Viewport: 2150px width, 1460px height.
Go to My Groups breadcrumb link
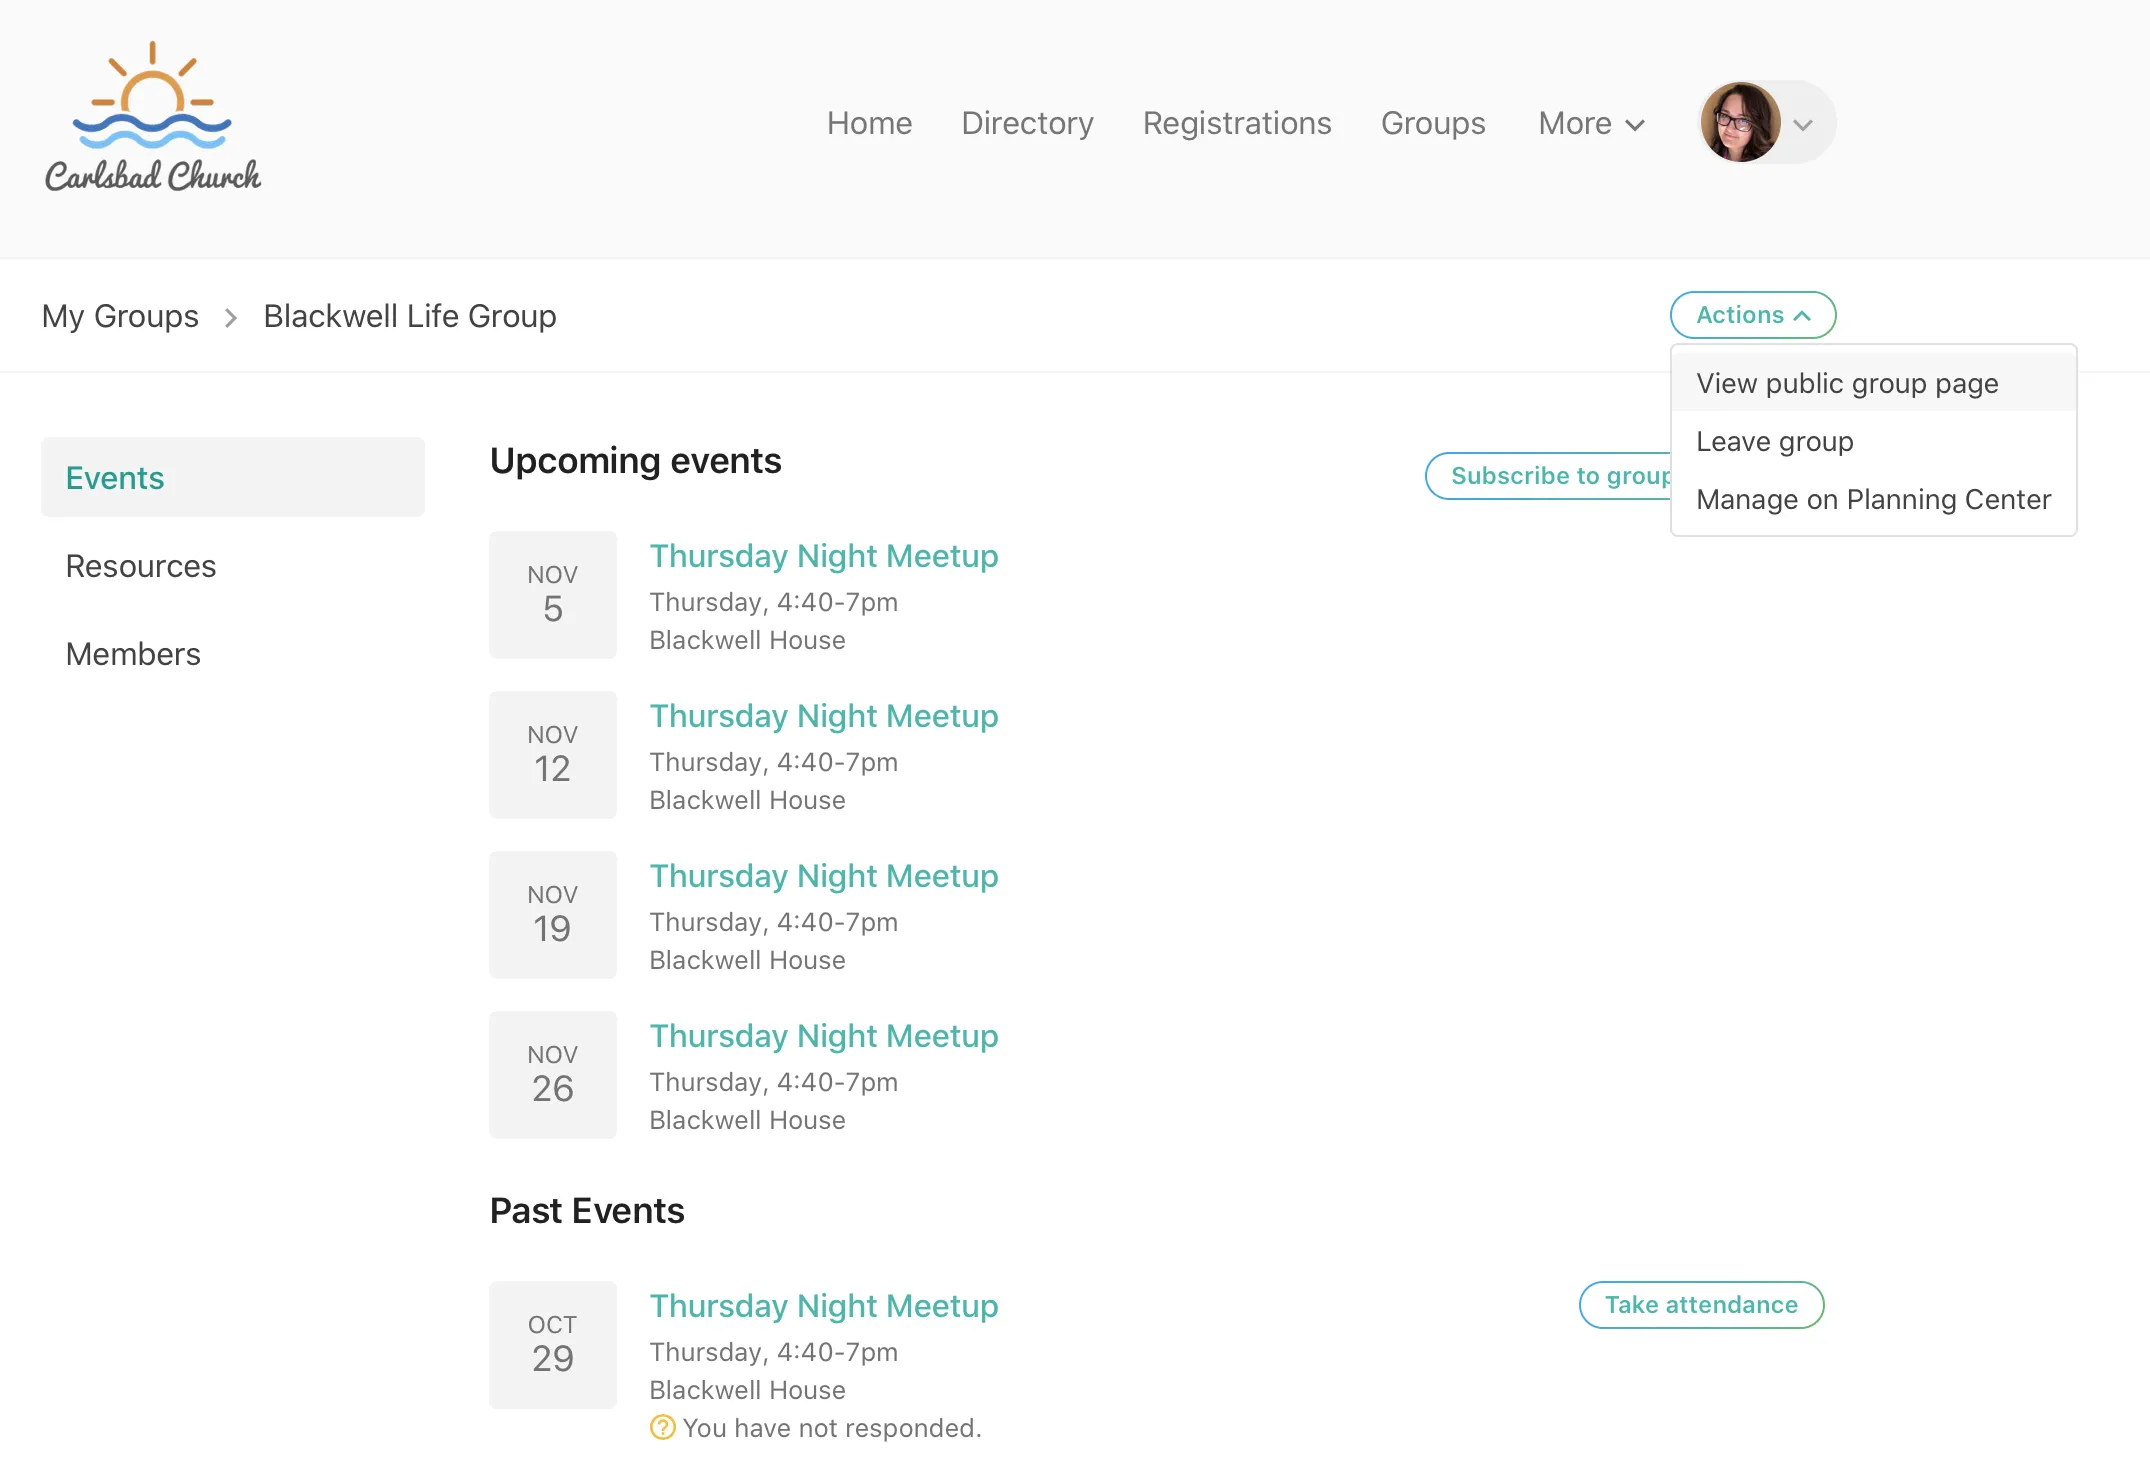coord(120,316)
